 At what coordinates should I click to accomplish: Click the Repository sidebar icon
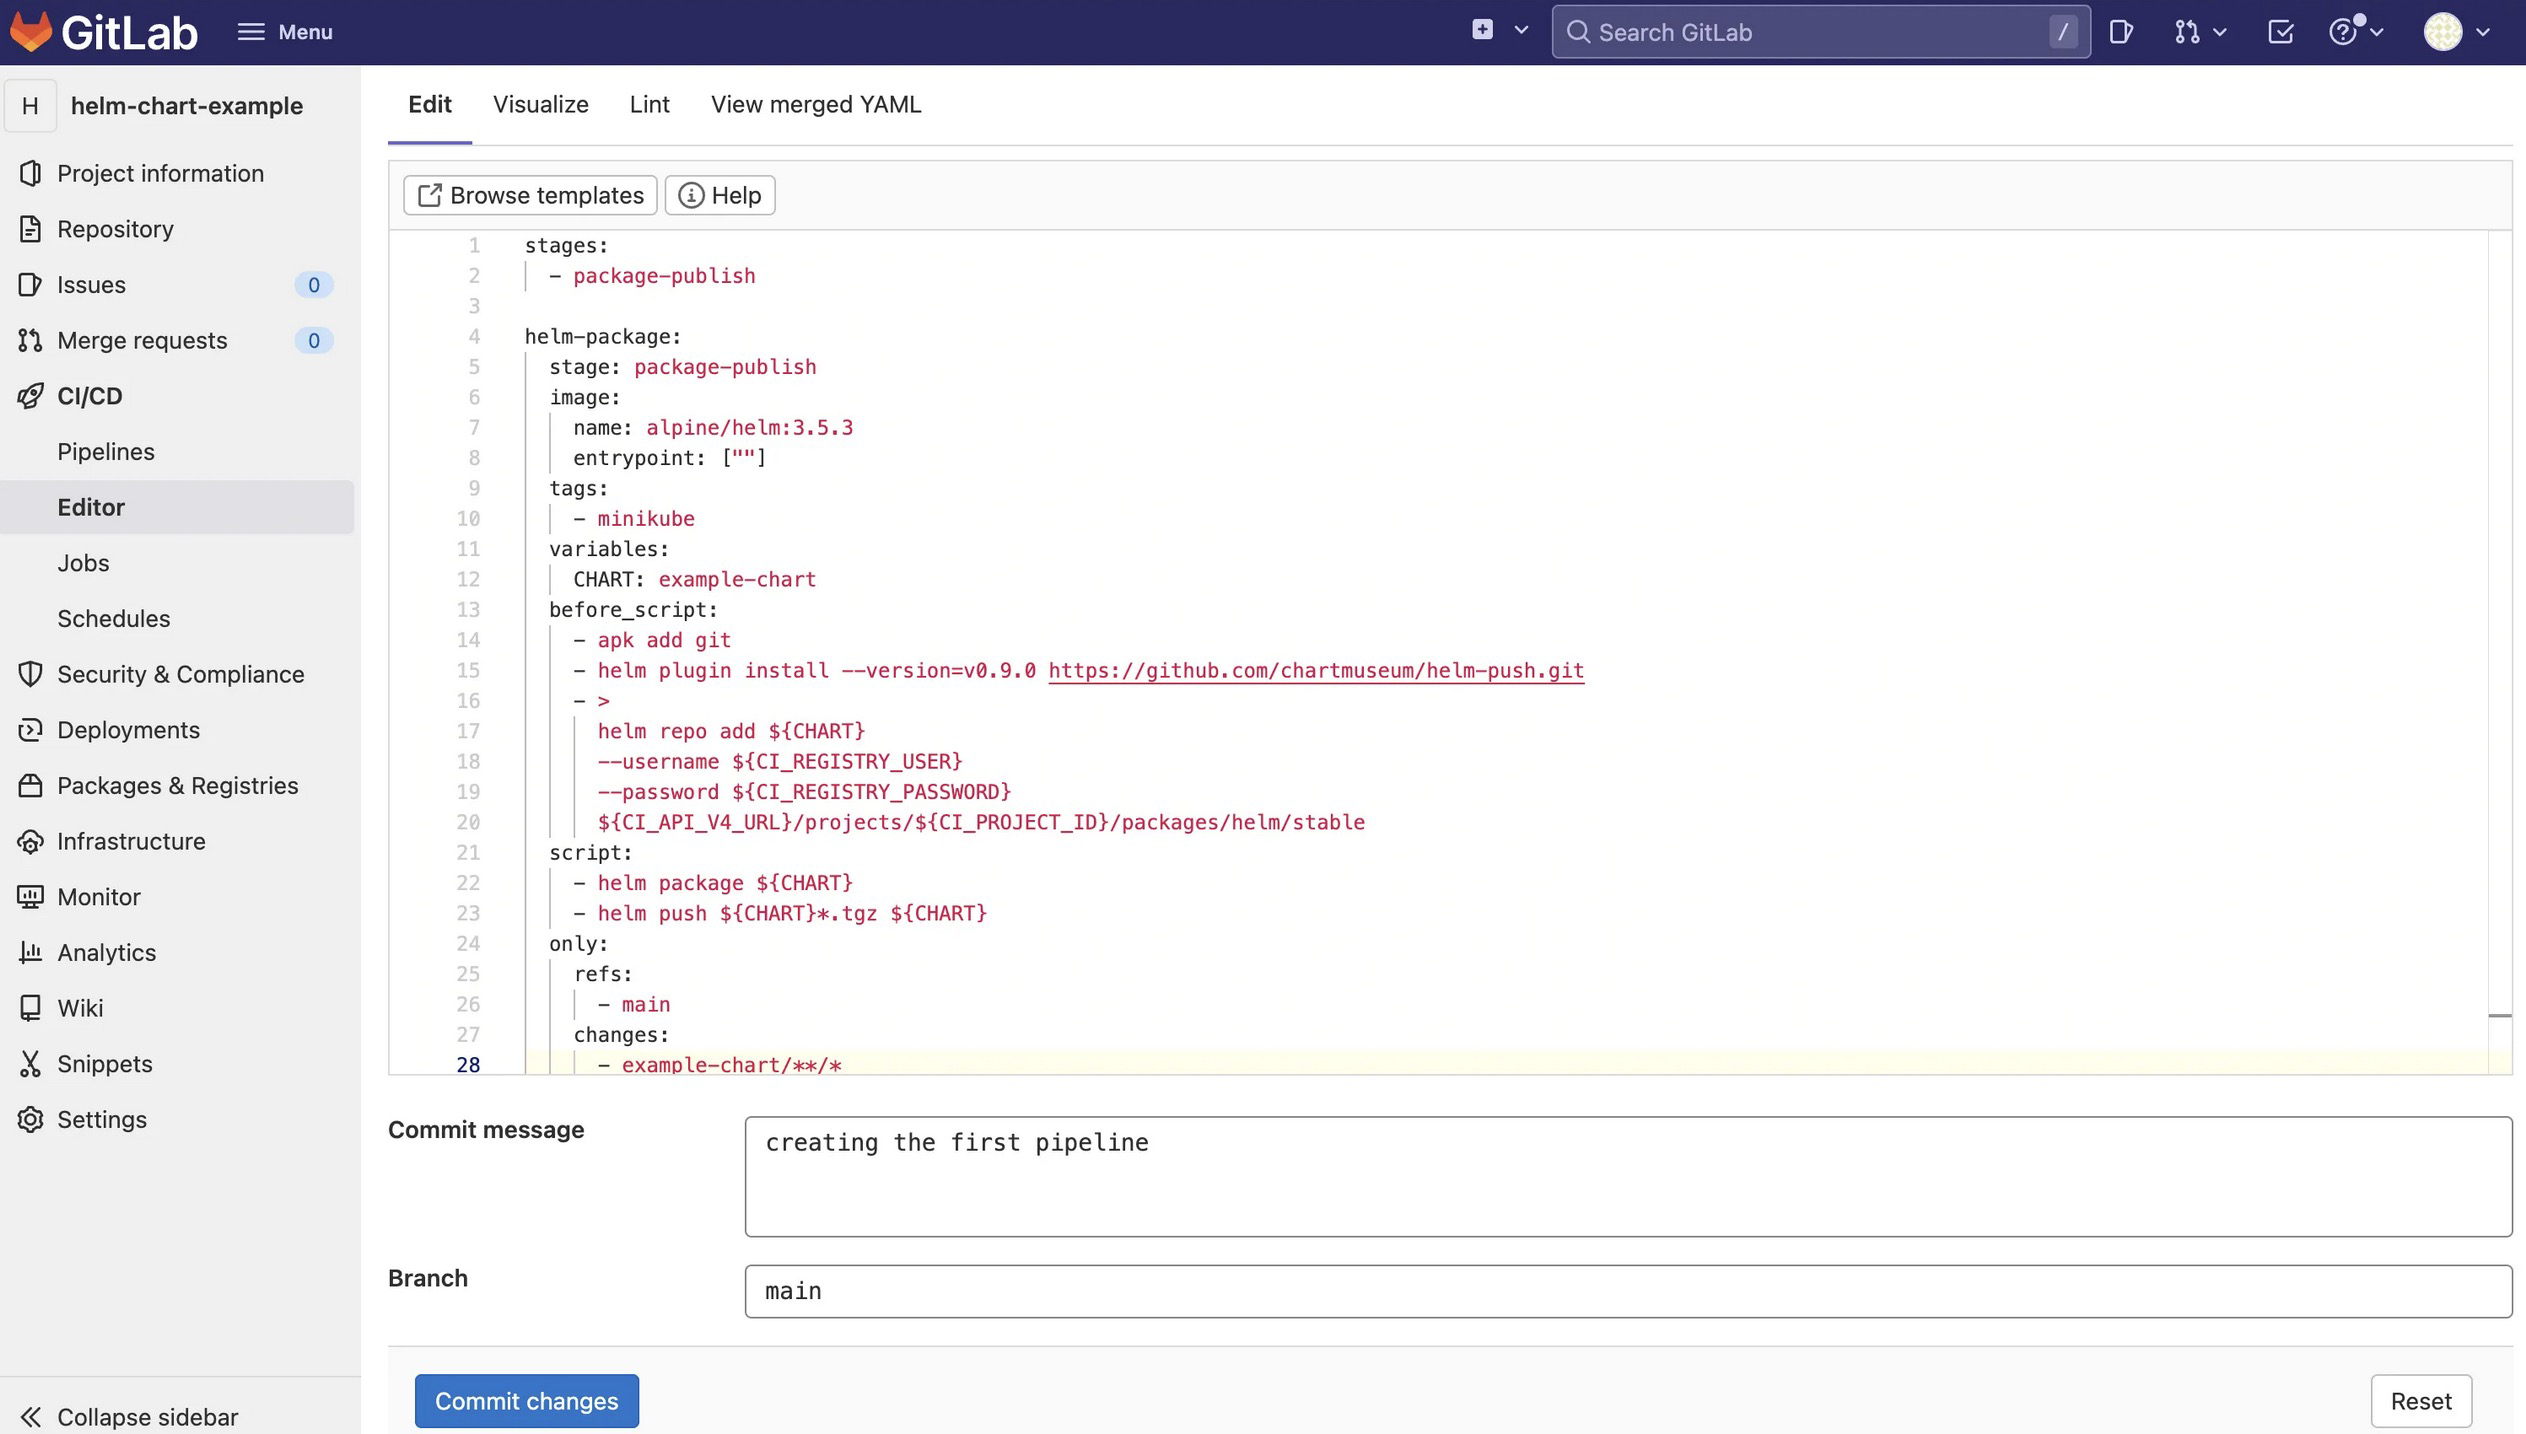(30, 229)
